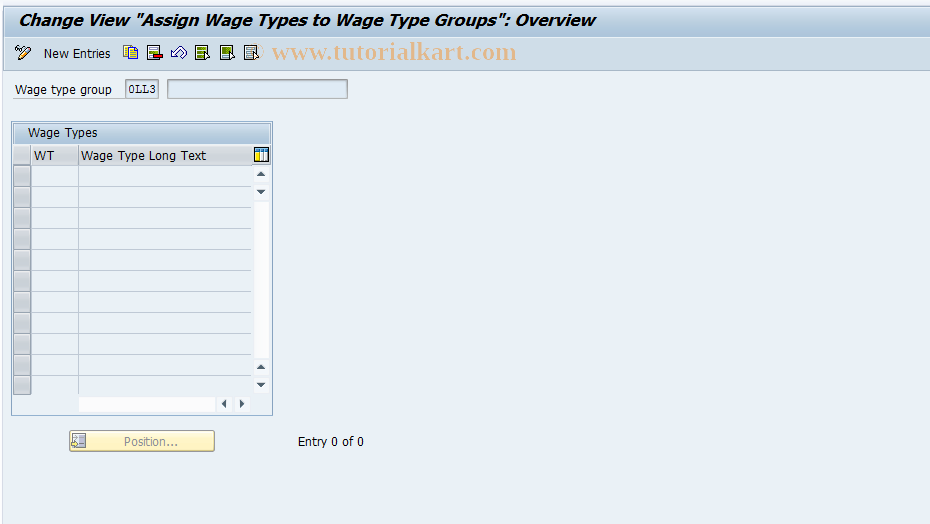Select the third row selector in table
This screenshot has width=930, height=524.
point(22,218)
